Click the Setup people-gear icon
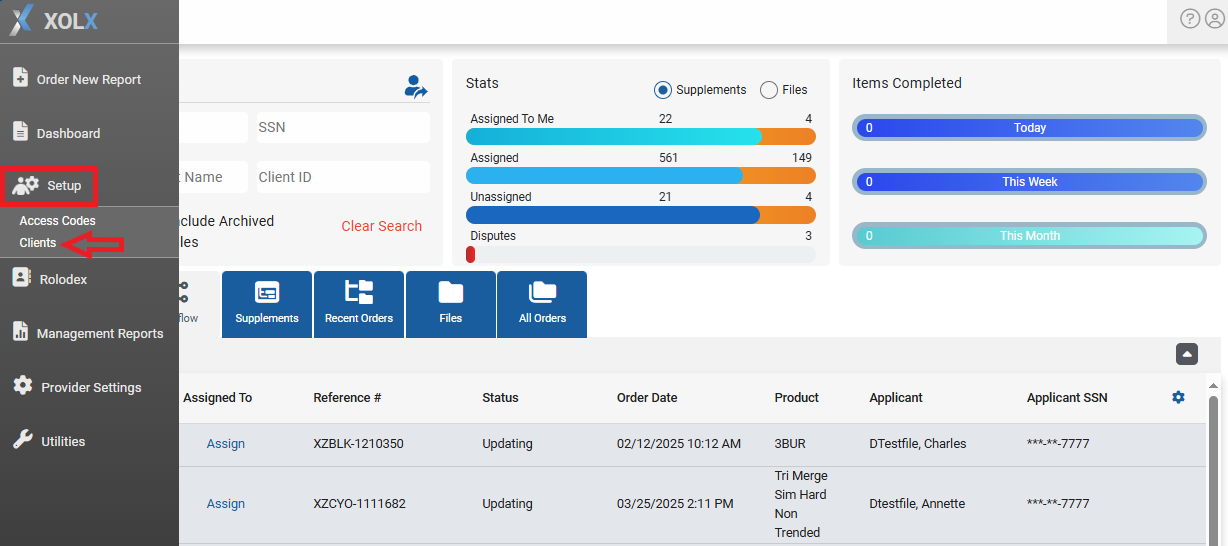This screenshot has height=546, width=1228. click(25, 185)
